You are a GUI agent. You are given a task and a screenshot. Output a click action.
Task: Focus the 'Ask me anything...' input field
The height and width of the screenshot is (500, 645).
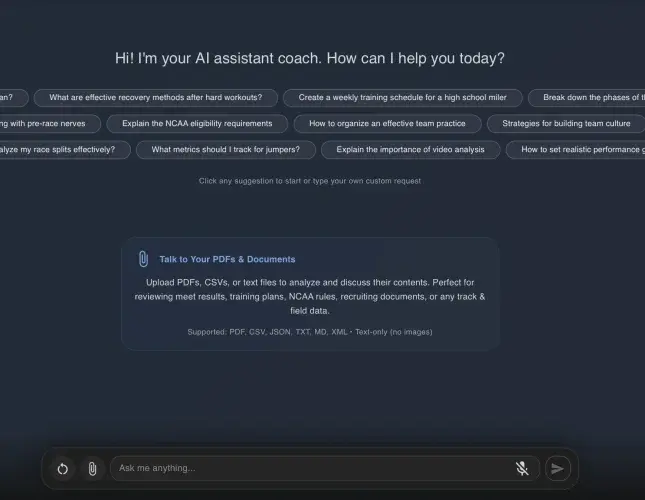(325, 468)
